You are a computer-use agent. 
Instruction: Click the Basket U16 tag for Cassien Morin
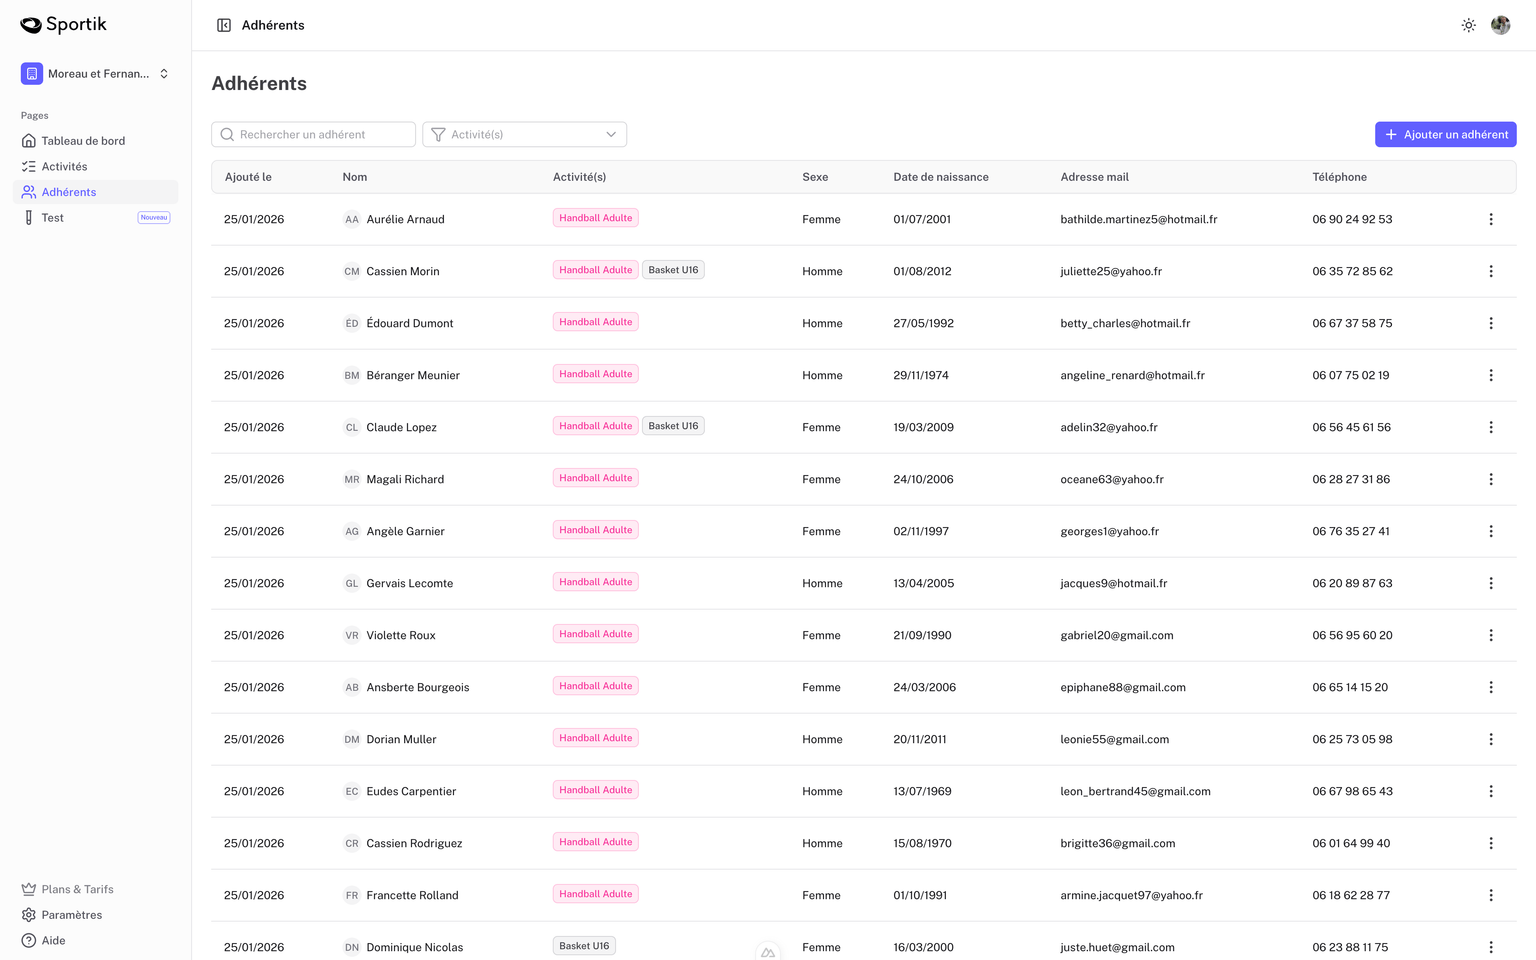[x=673, y=270]
